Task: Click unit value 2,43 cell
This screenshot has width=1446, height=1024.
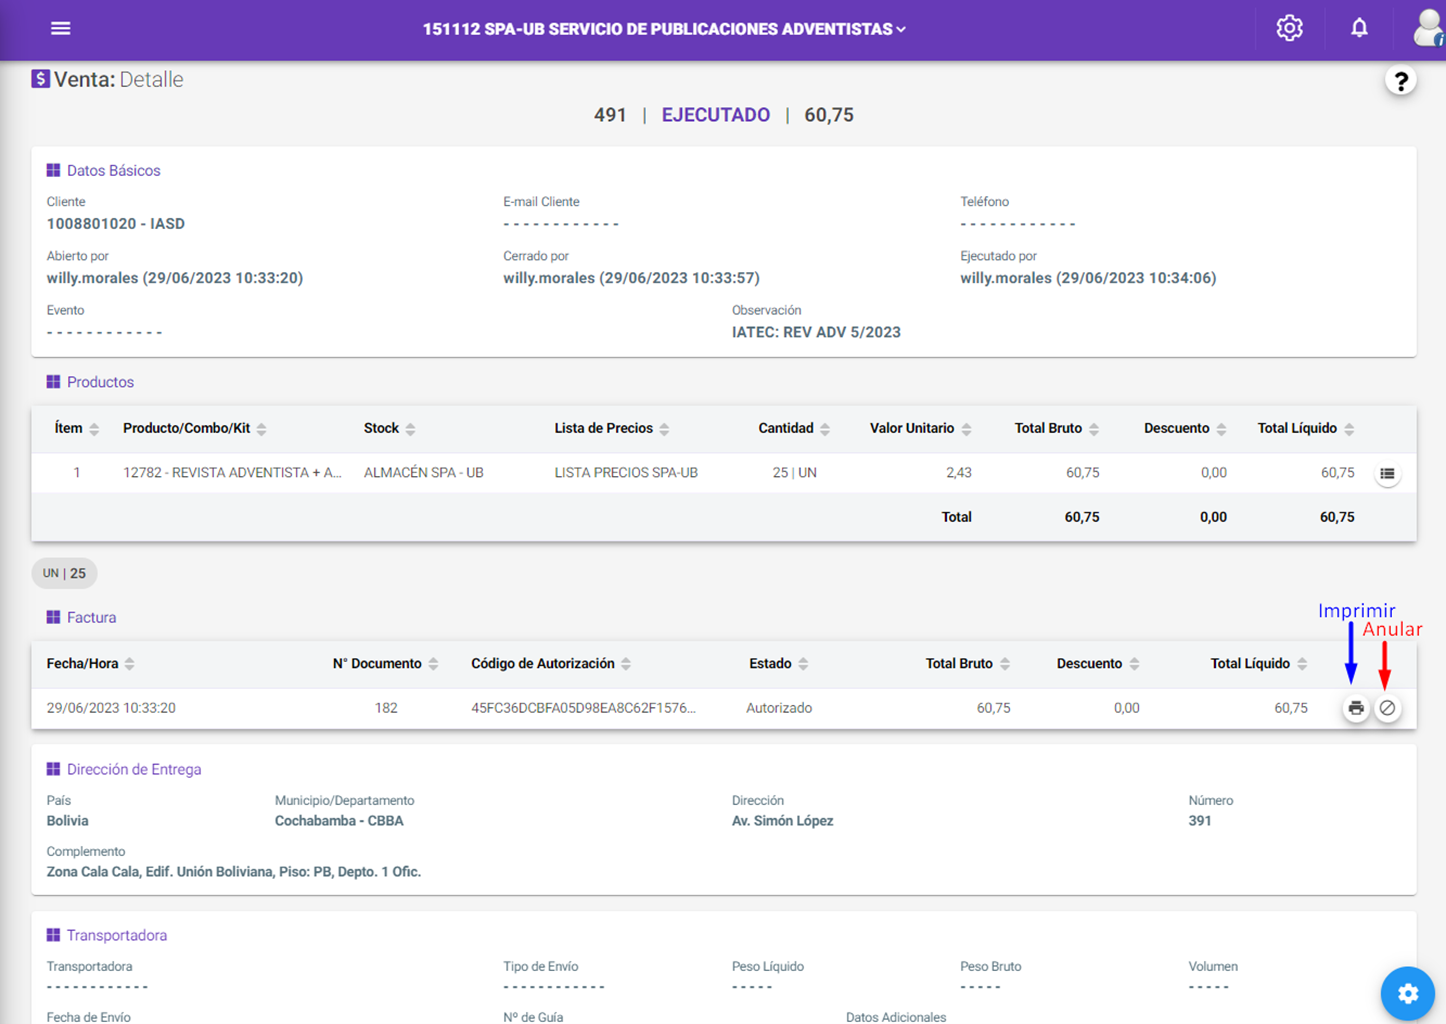Action: (x=958, y=473)
